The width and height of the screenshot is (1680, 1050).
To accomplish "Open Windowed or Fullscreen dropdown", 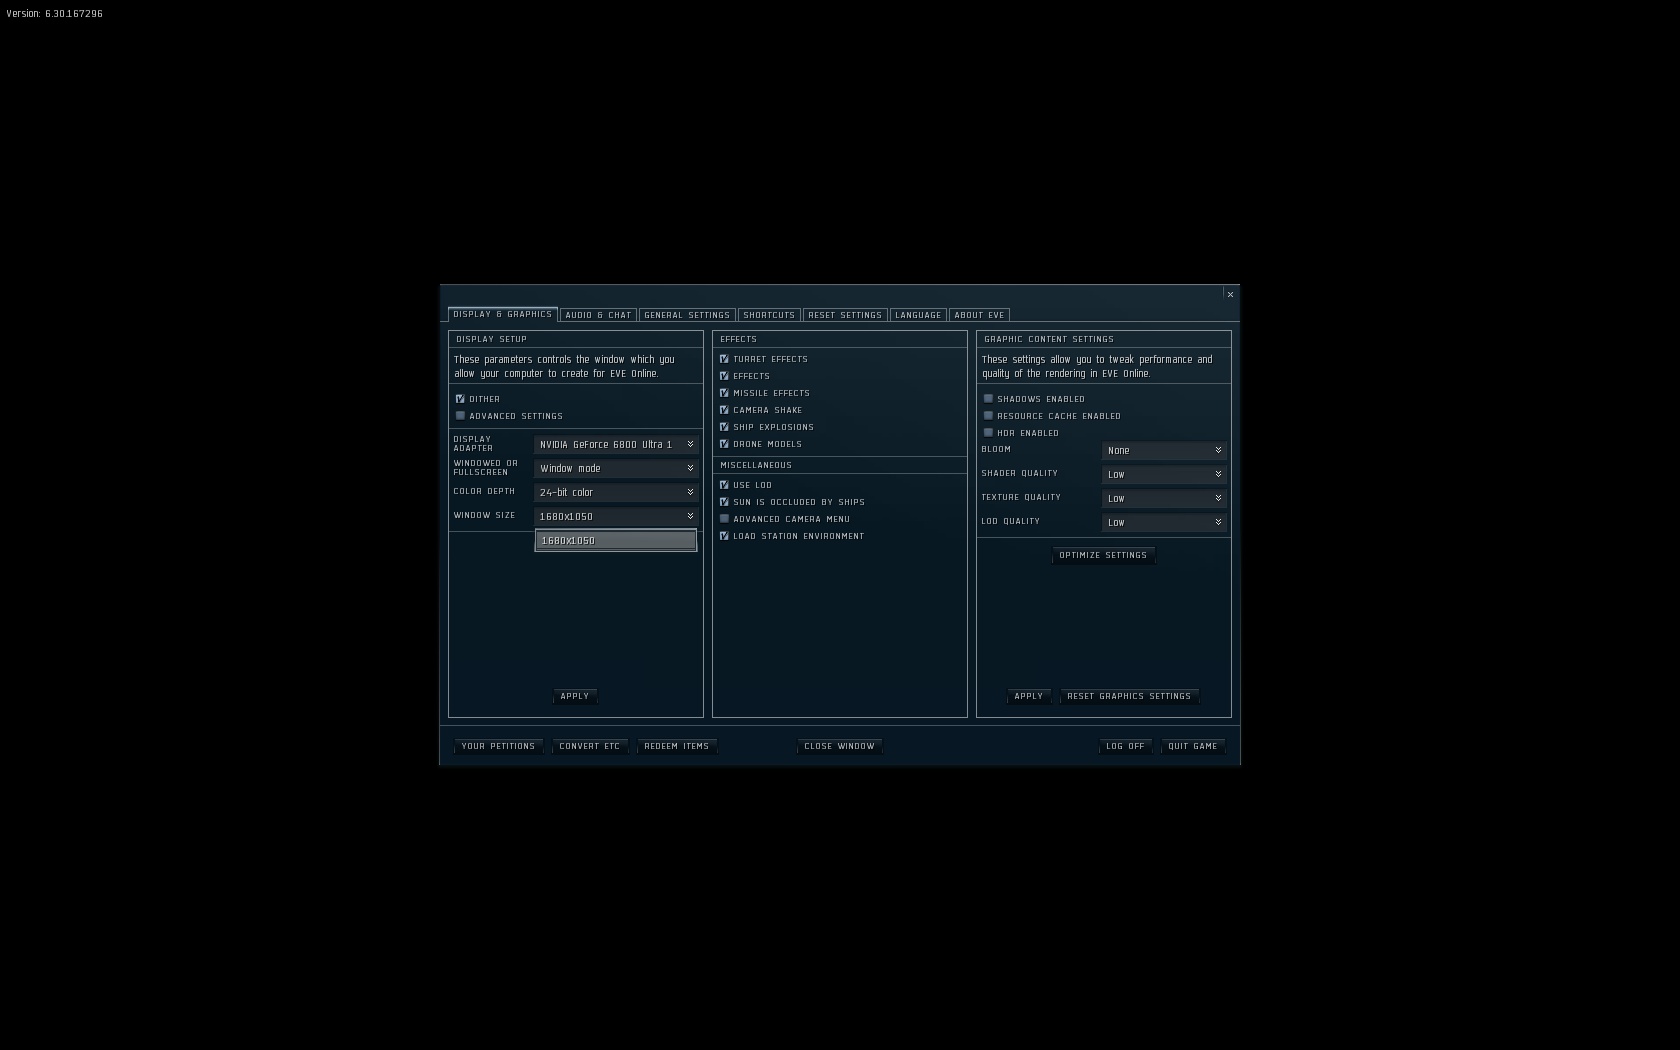I will (616, 468).
